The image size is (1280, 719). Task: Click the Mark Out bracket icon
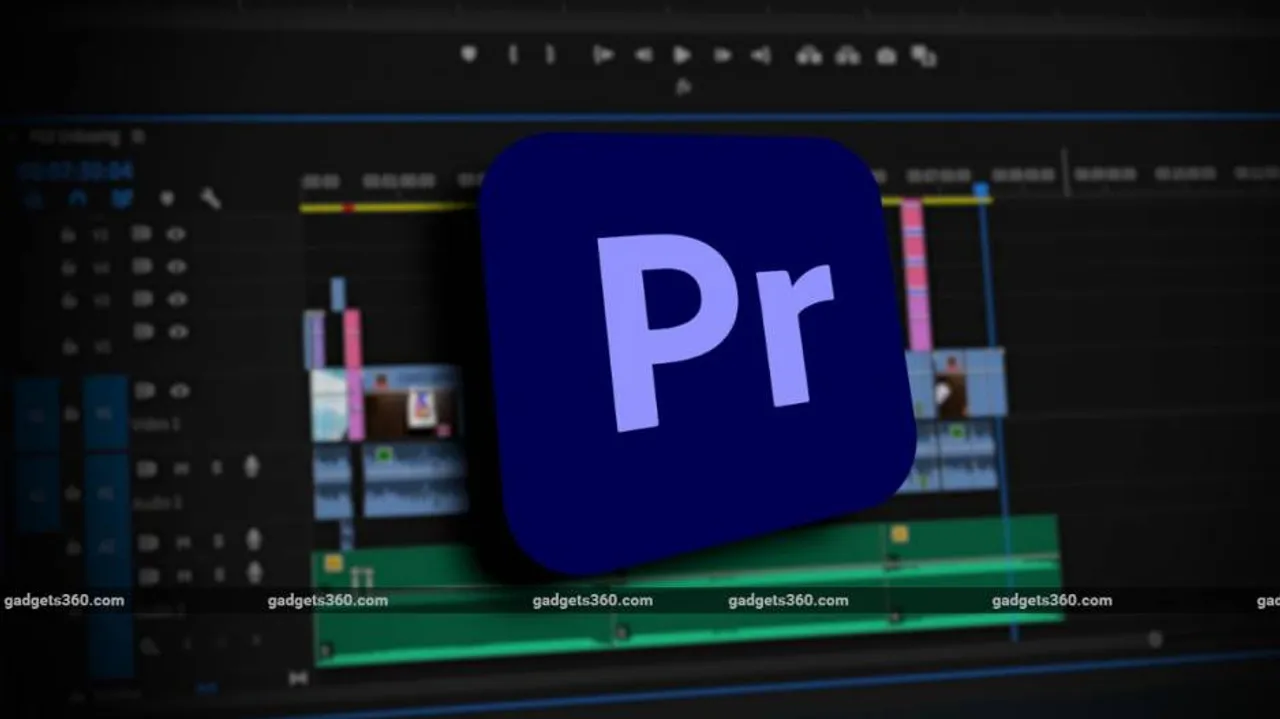pos(549,55)
